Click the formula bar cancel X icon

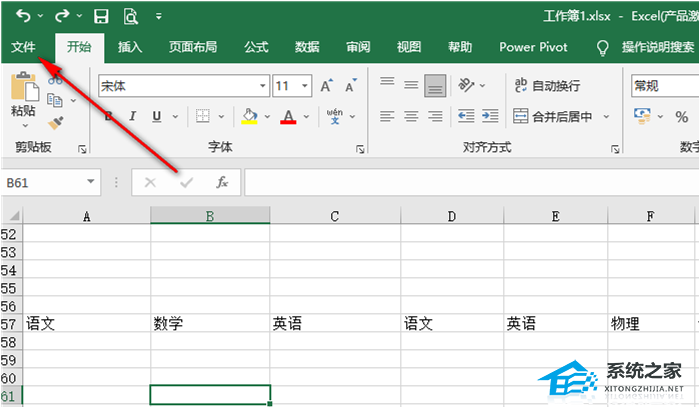(x=150, y=182)
